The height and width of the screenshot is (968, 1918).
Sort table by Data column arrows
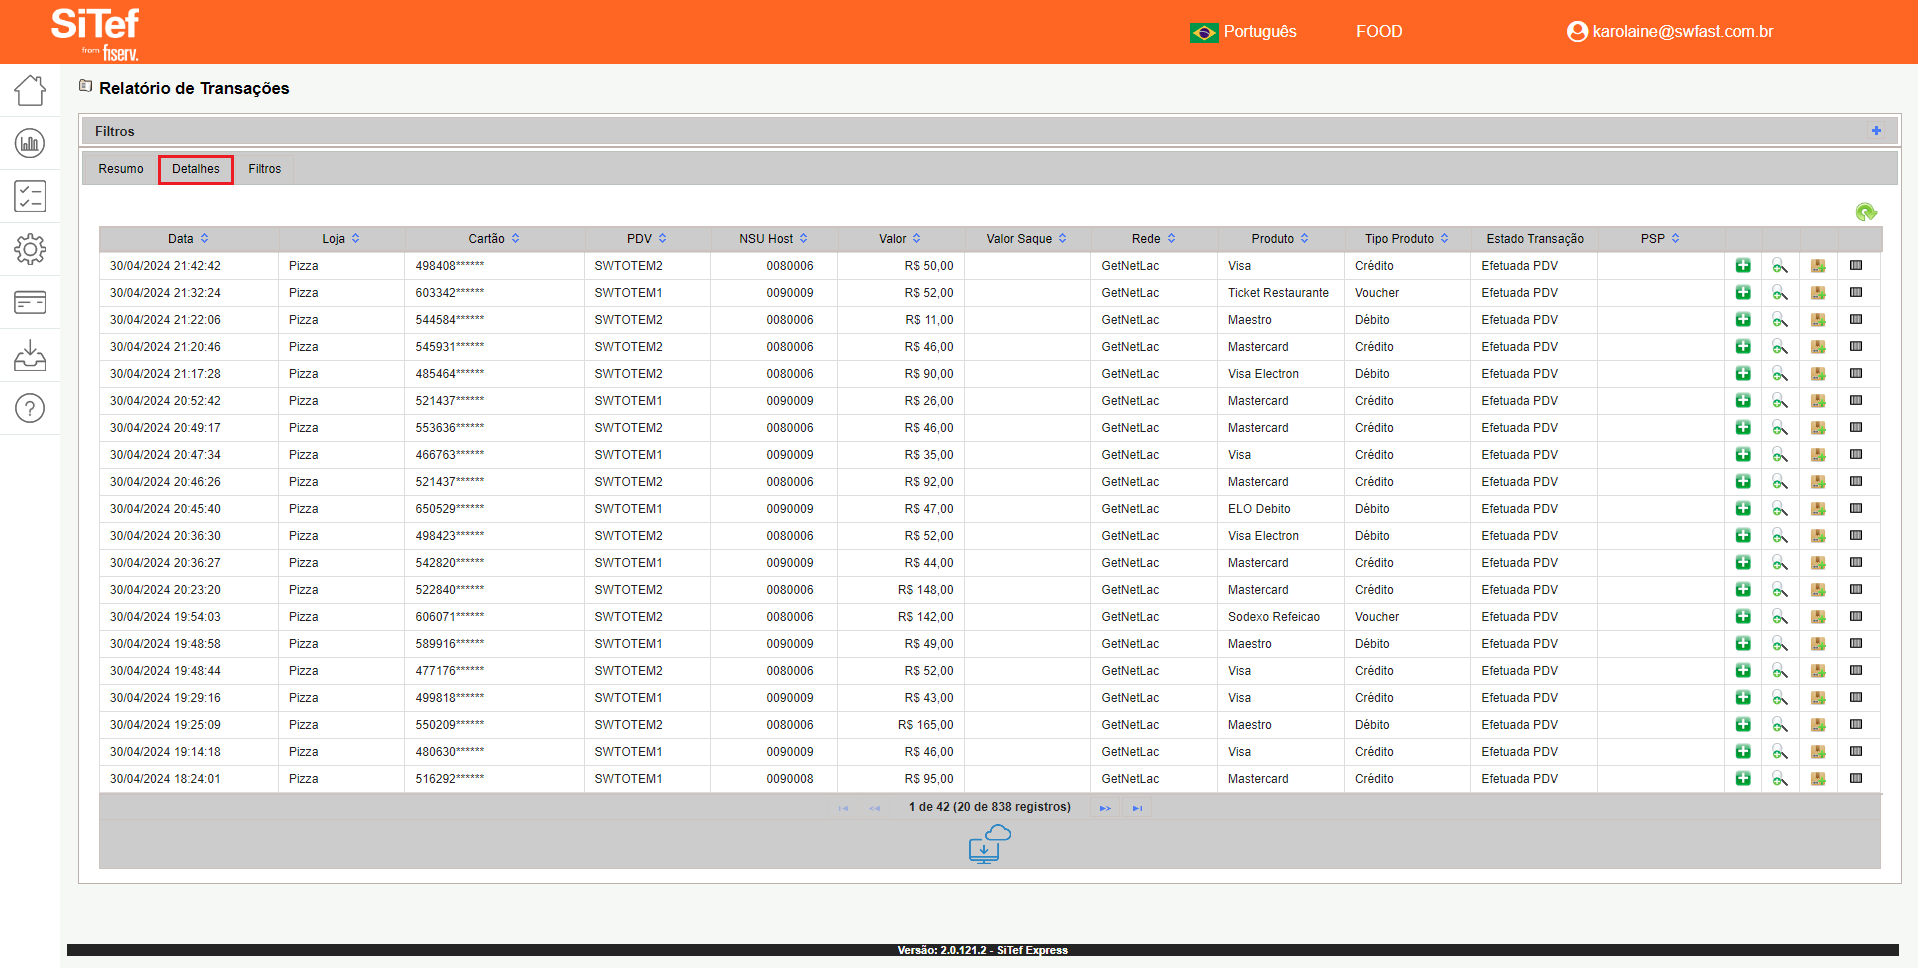(205, 239)
